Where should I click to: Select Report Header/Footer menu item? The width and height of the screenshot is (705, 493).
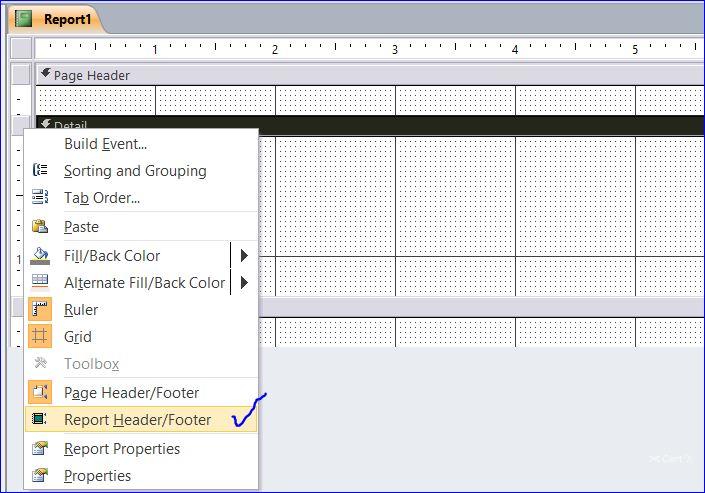click(137, 421)
